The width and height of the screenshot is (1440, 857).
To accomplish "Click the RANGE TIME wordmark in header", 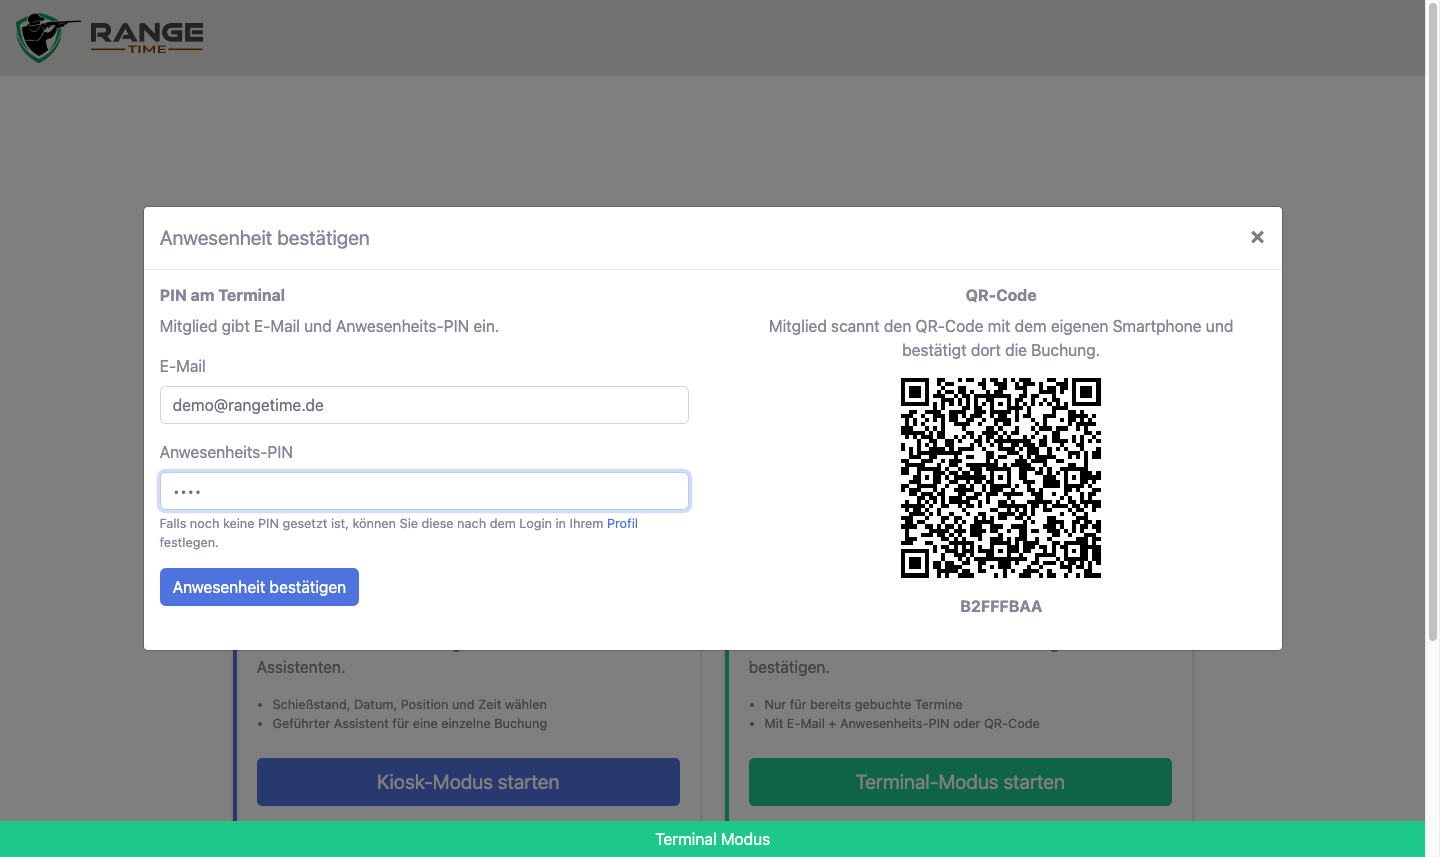I will (x=147, y=37).
